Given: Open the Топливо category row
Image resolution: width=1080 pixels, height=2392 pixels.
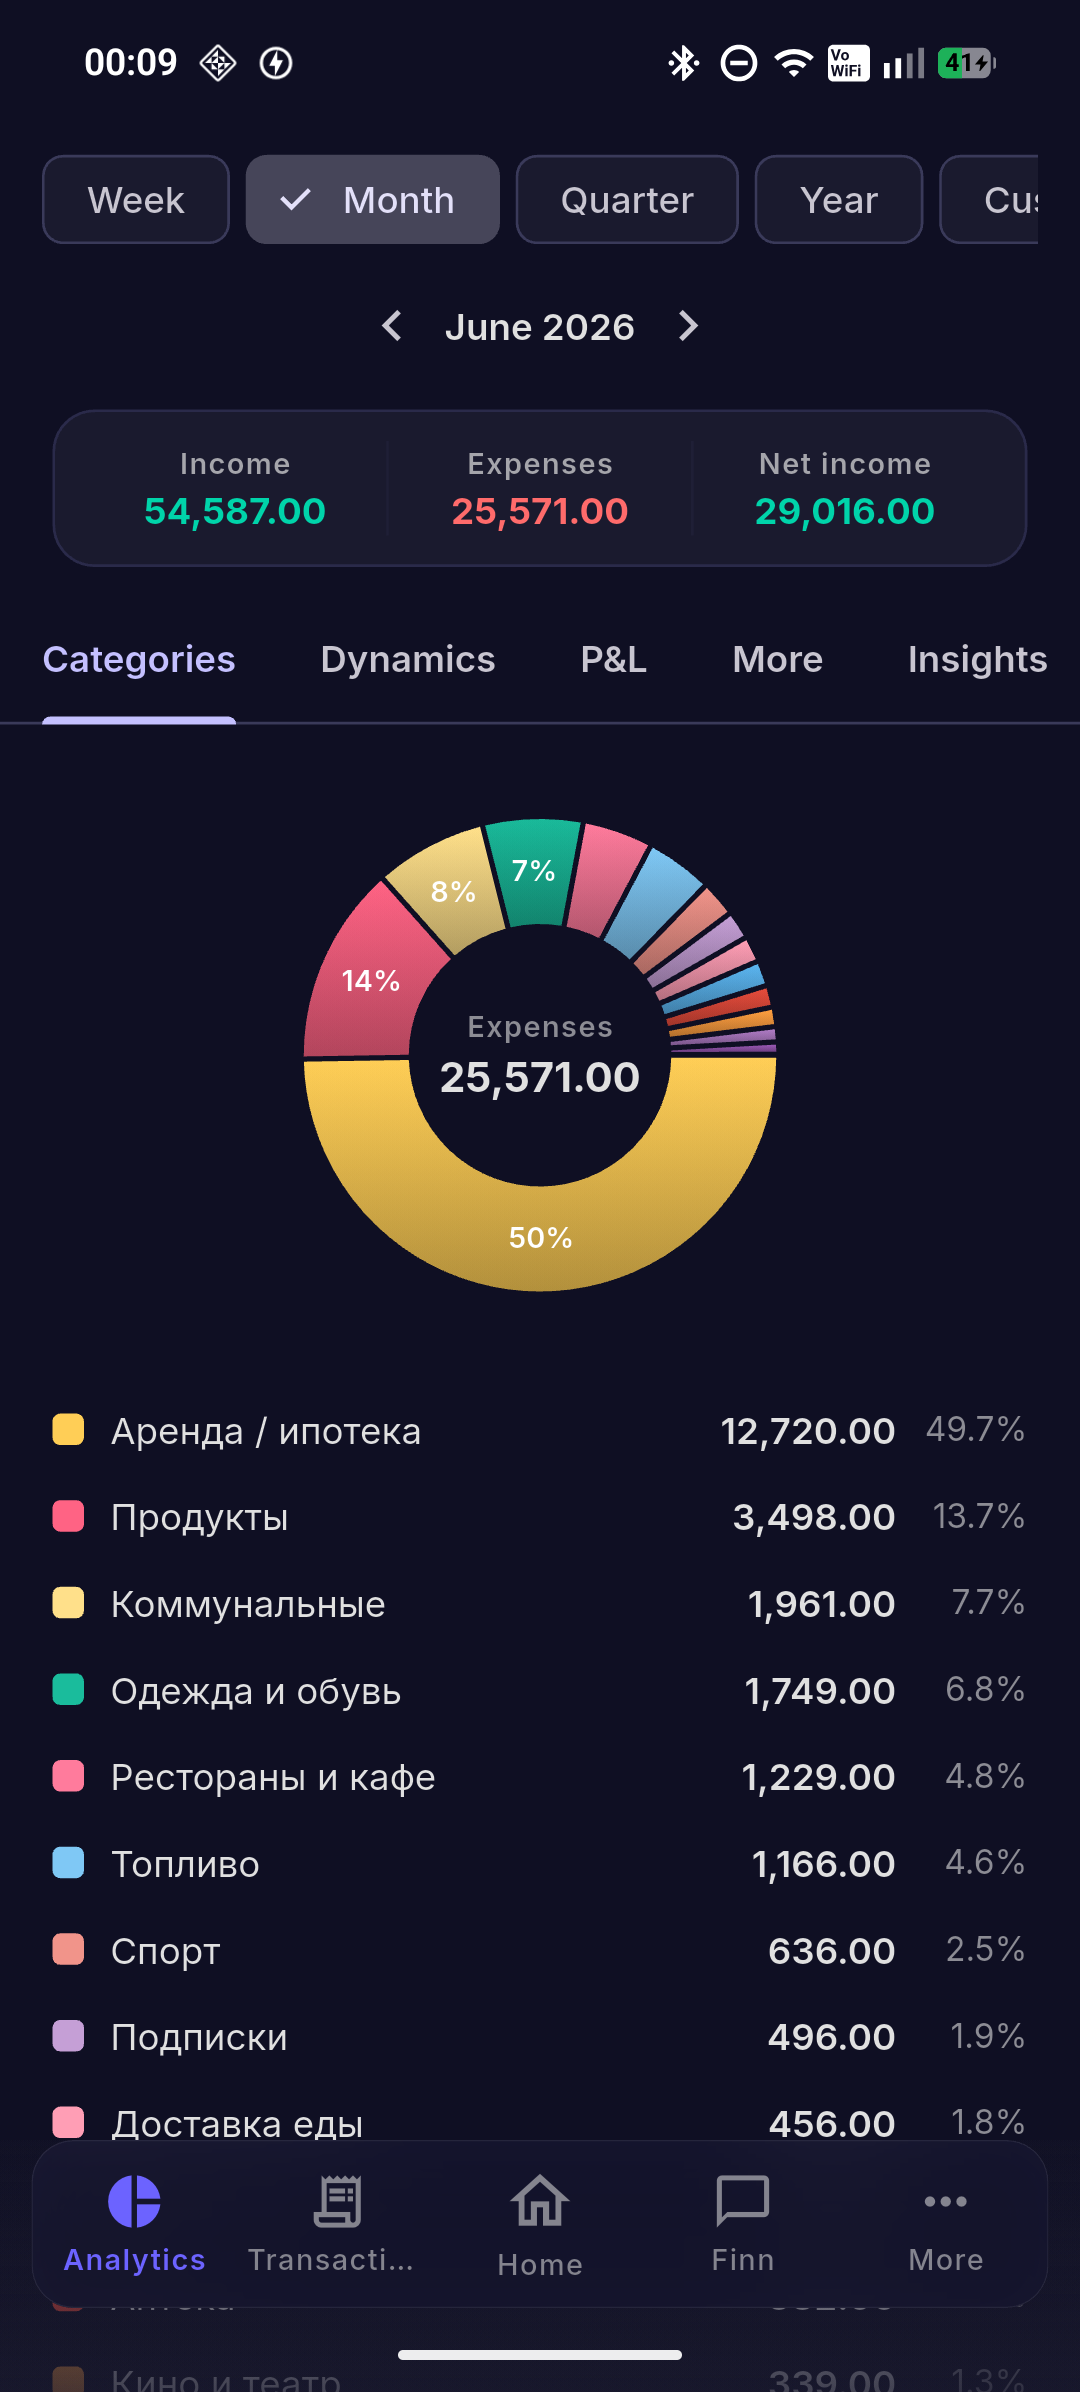Looking at the screenshot, I should pos(540,1864).
